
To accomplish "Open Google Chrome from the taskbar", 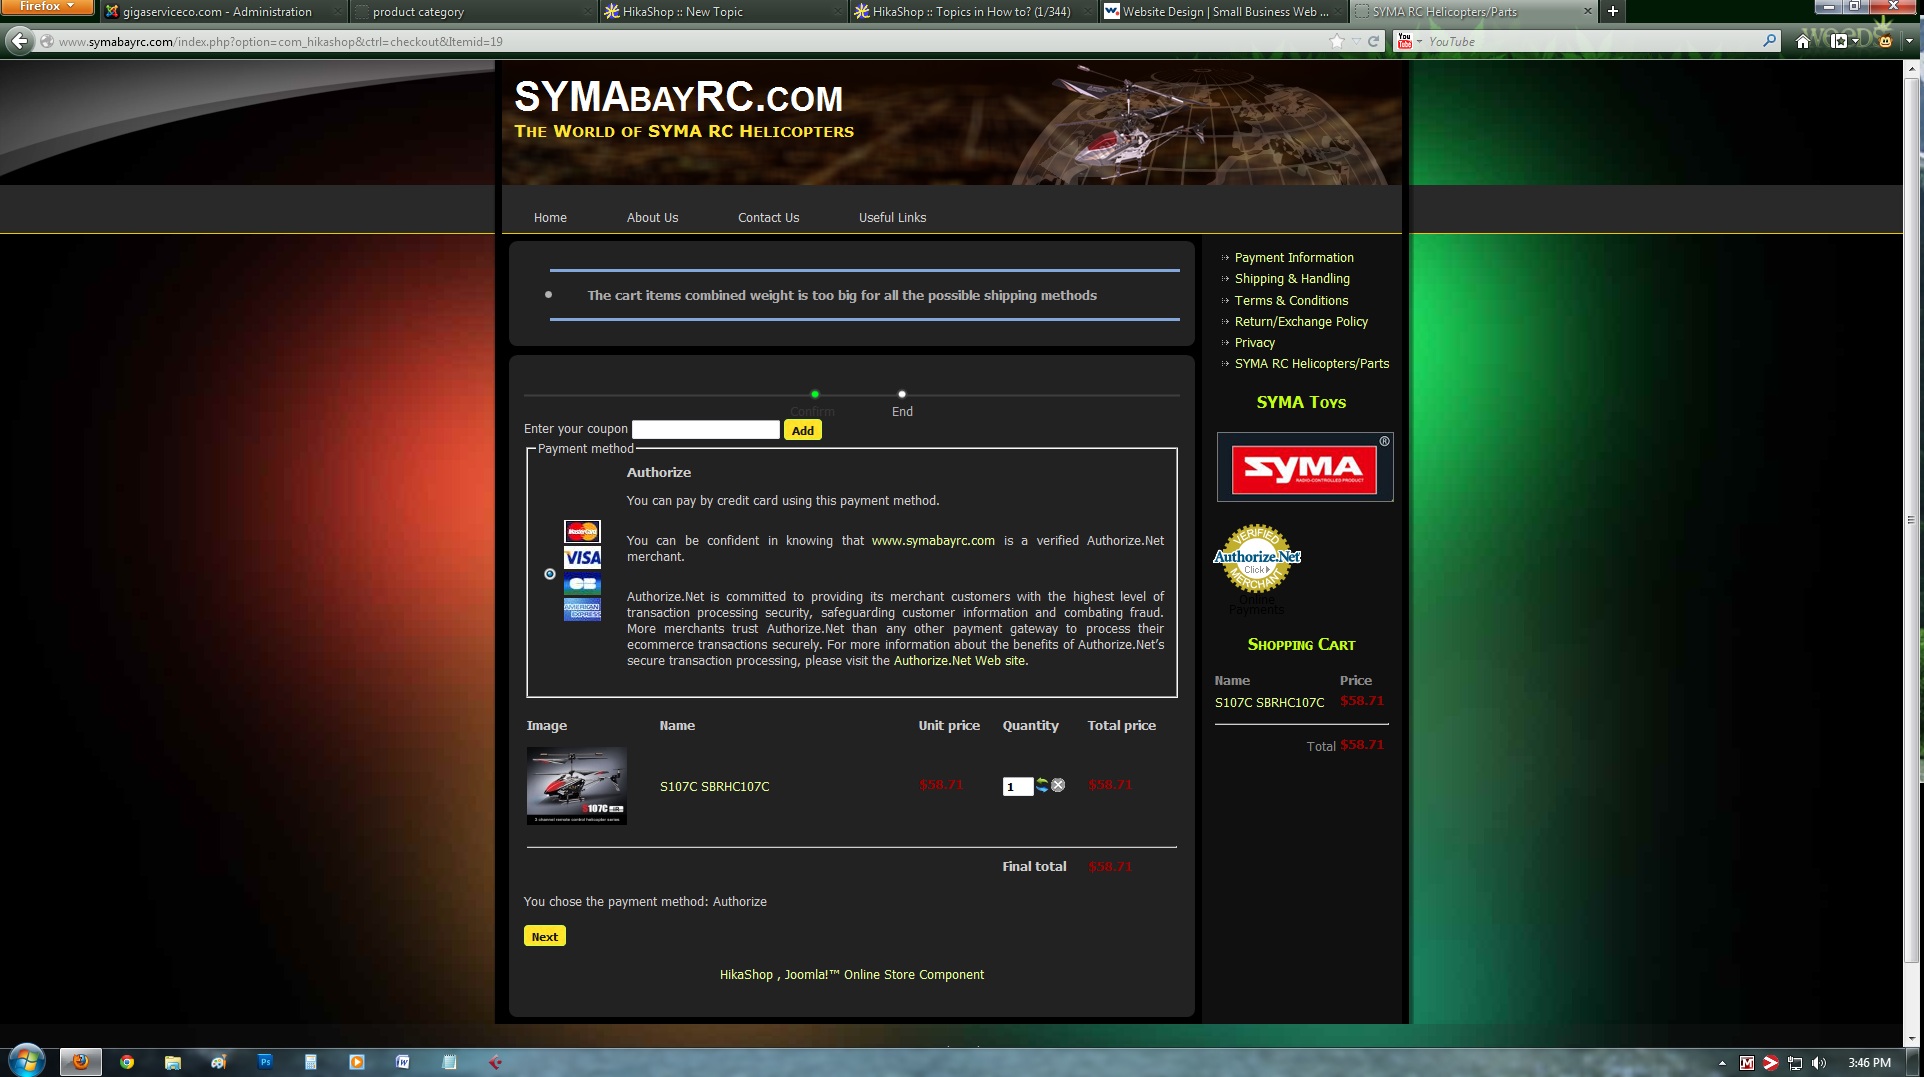I will pyautogui.click(x=127, y=1062).
